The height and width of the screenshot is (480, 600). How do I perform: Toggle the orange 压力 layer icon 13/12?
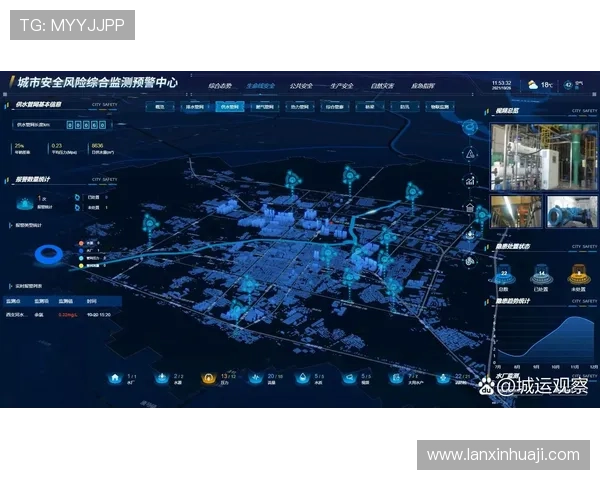pos(208,379)
